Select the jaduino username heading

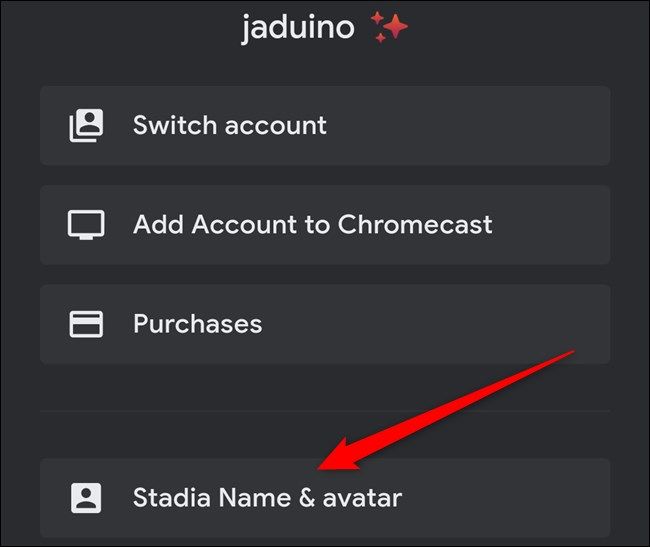click(298, 28)
